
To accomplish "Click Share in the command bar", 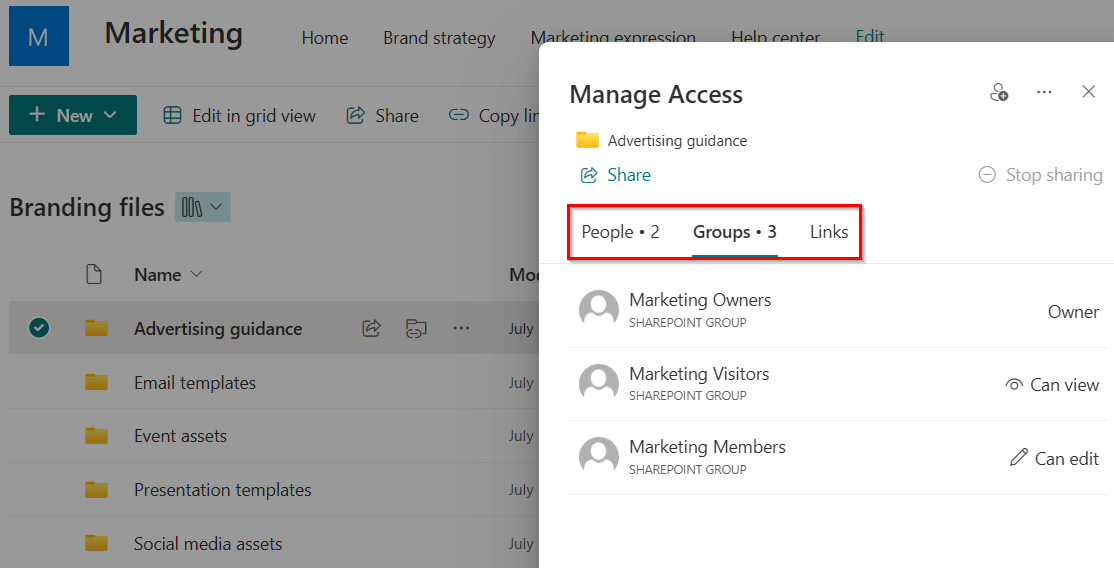I will click(382, 116).
